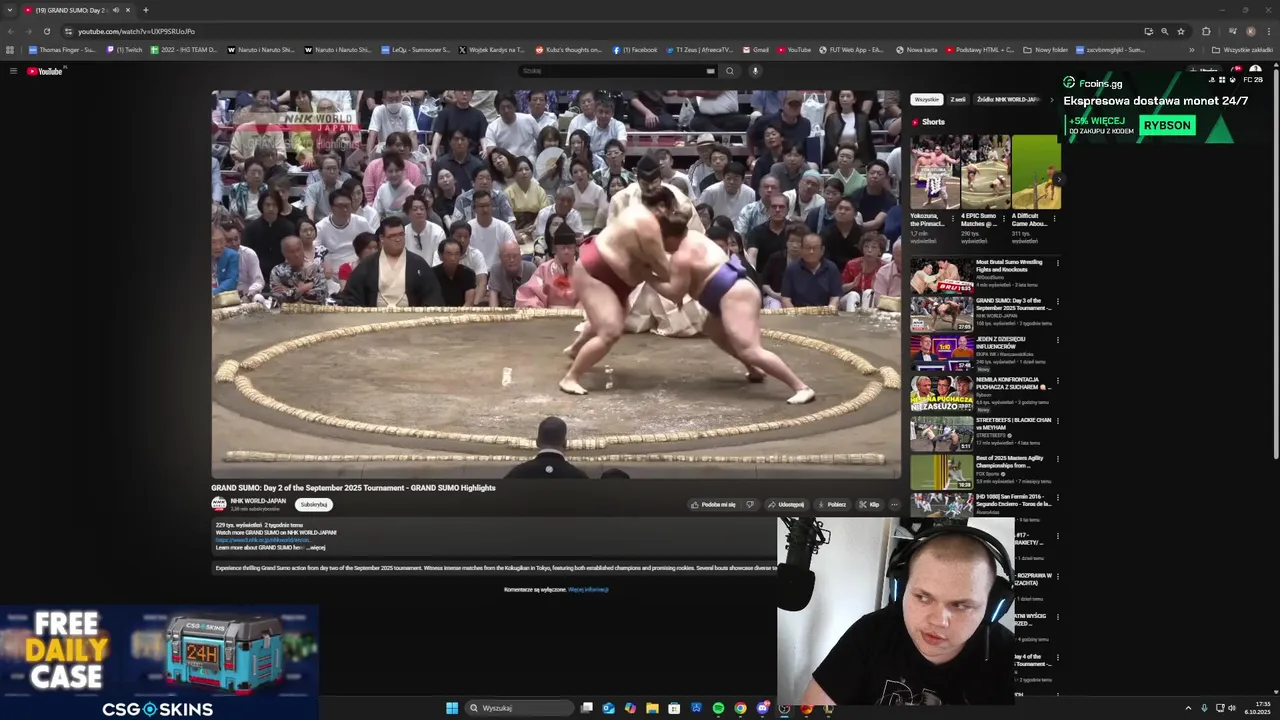The height and width of the screenshot is (720, 1280).
Task: Open the YouTube bookmark in bookmarks bar
Action: pyautogui.click(x=795, y=49)
